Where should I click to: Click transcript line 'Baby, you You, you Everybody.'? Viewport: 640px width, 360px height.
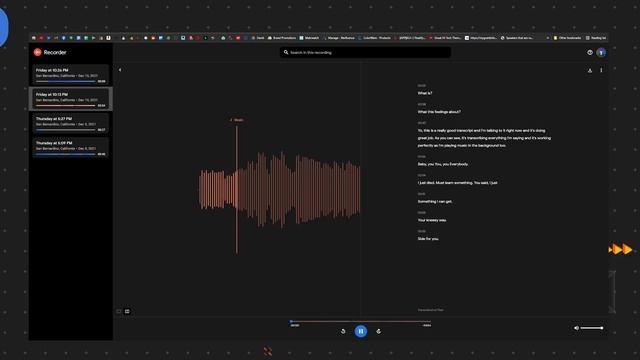pos(443,164)
